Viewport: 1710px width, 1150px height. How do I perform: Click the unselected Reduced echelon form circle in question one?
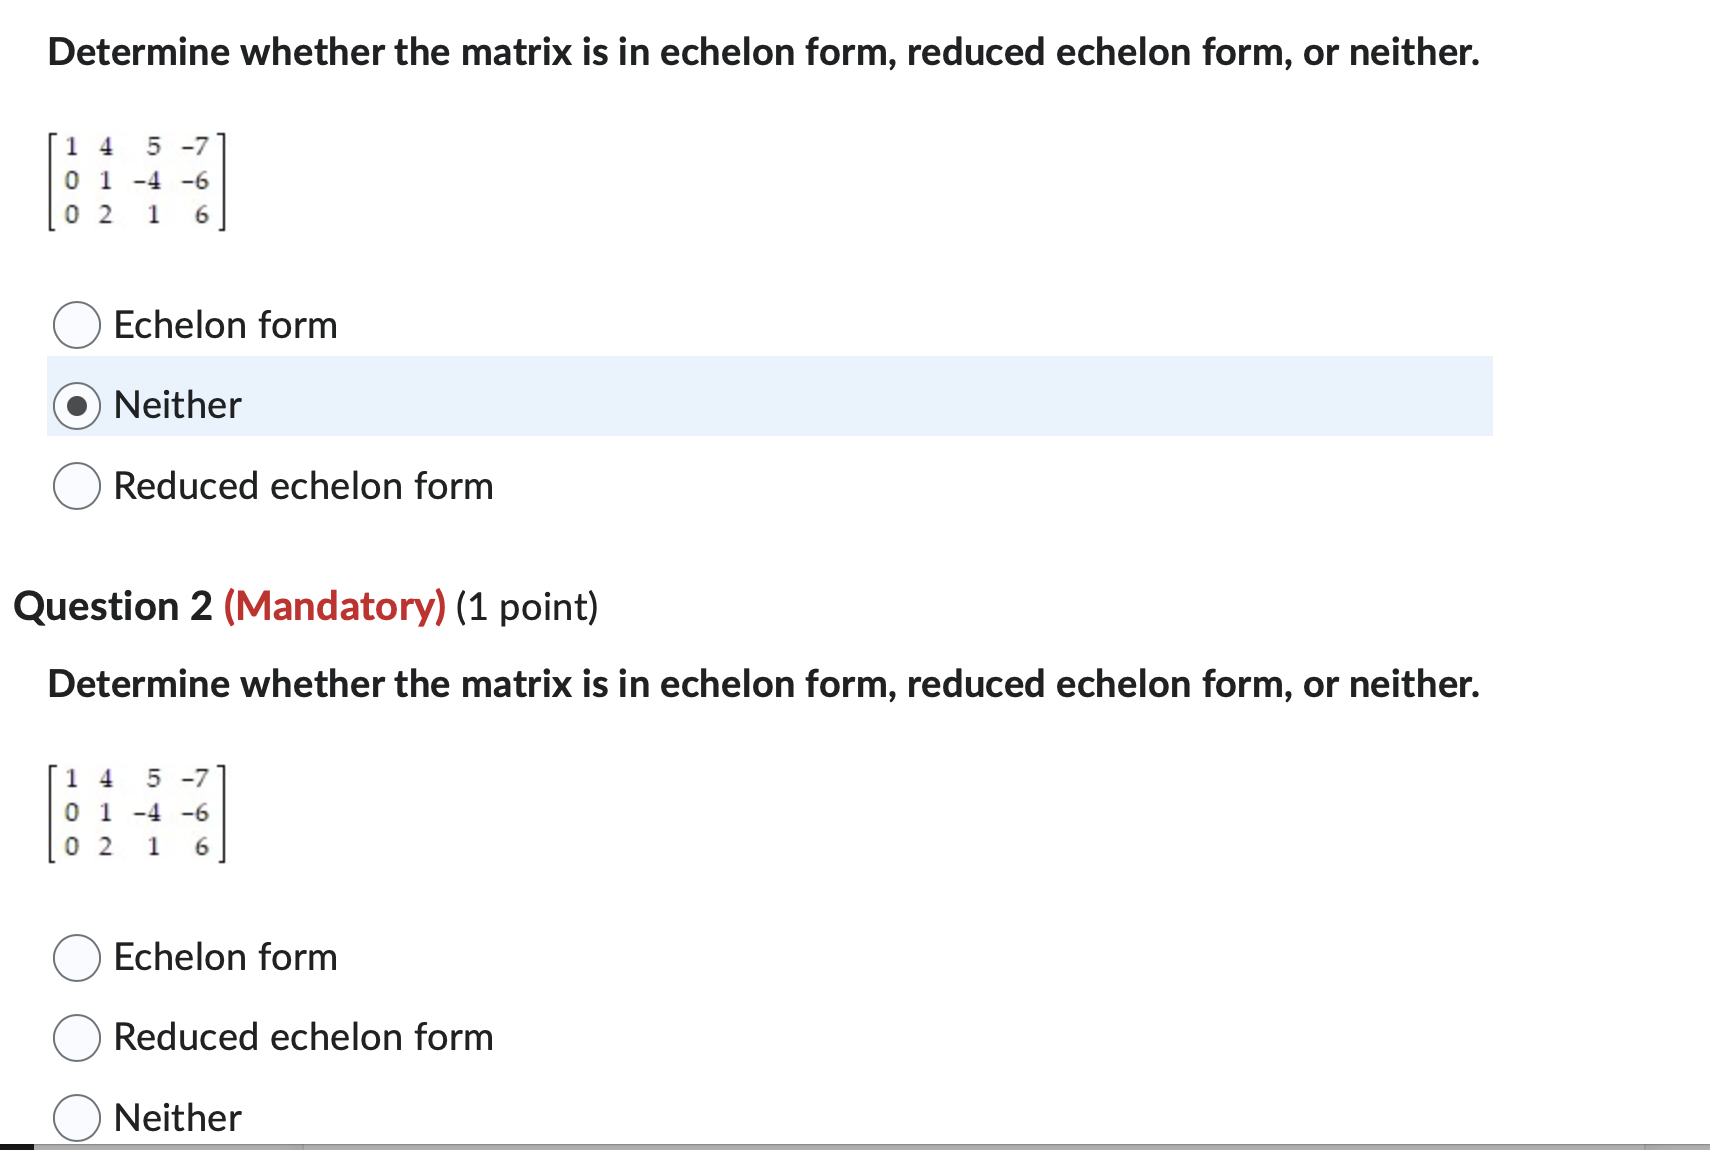pyautogui.click(x=76, y=486)
